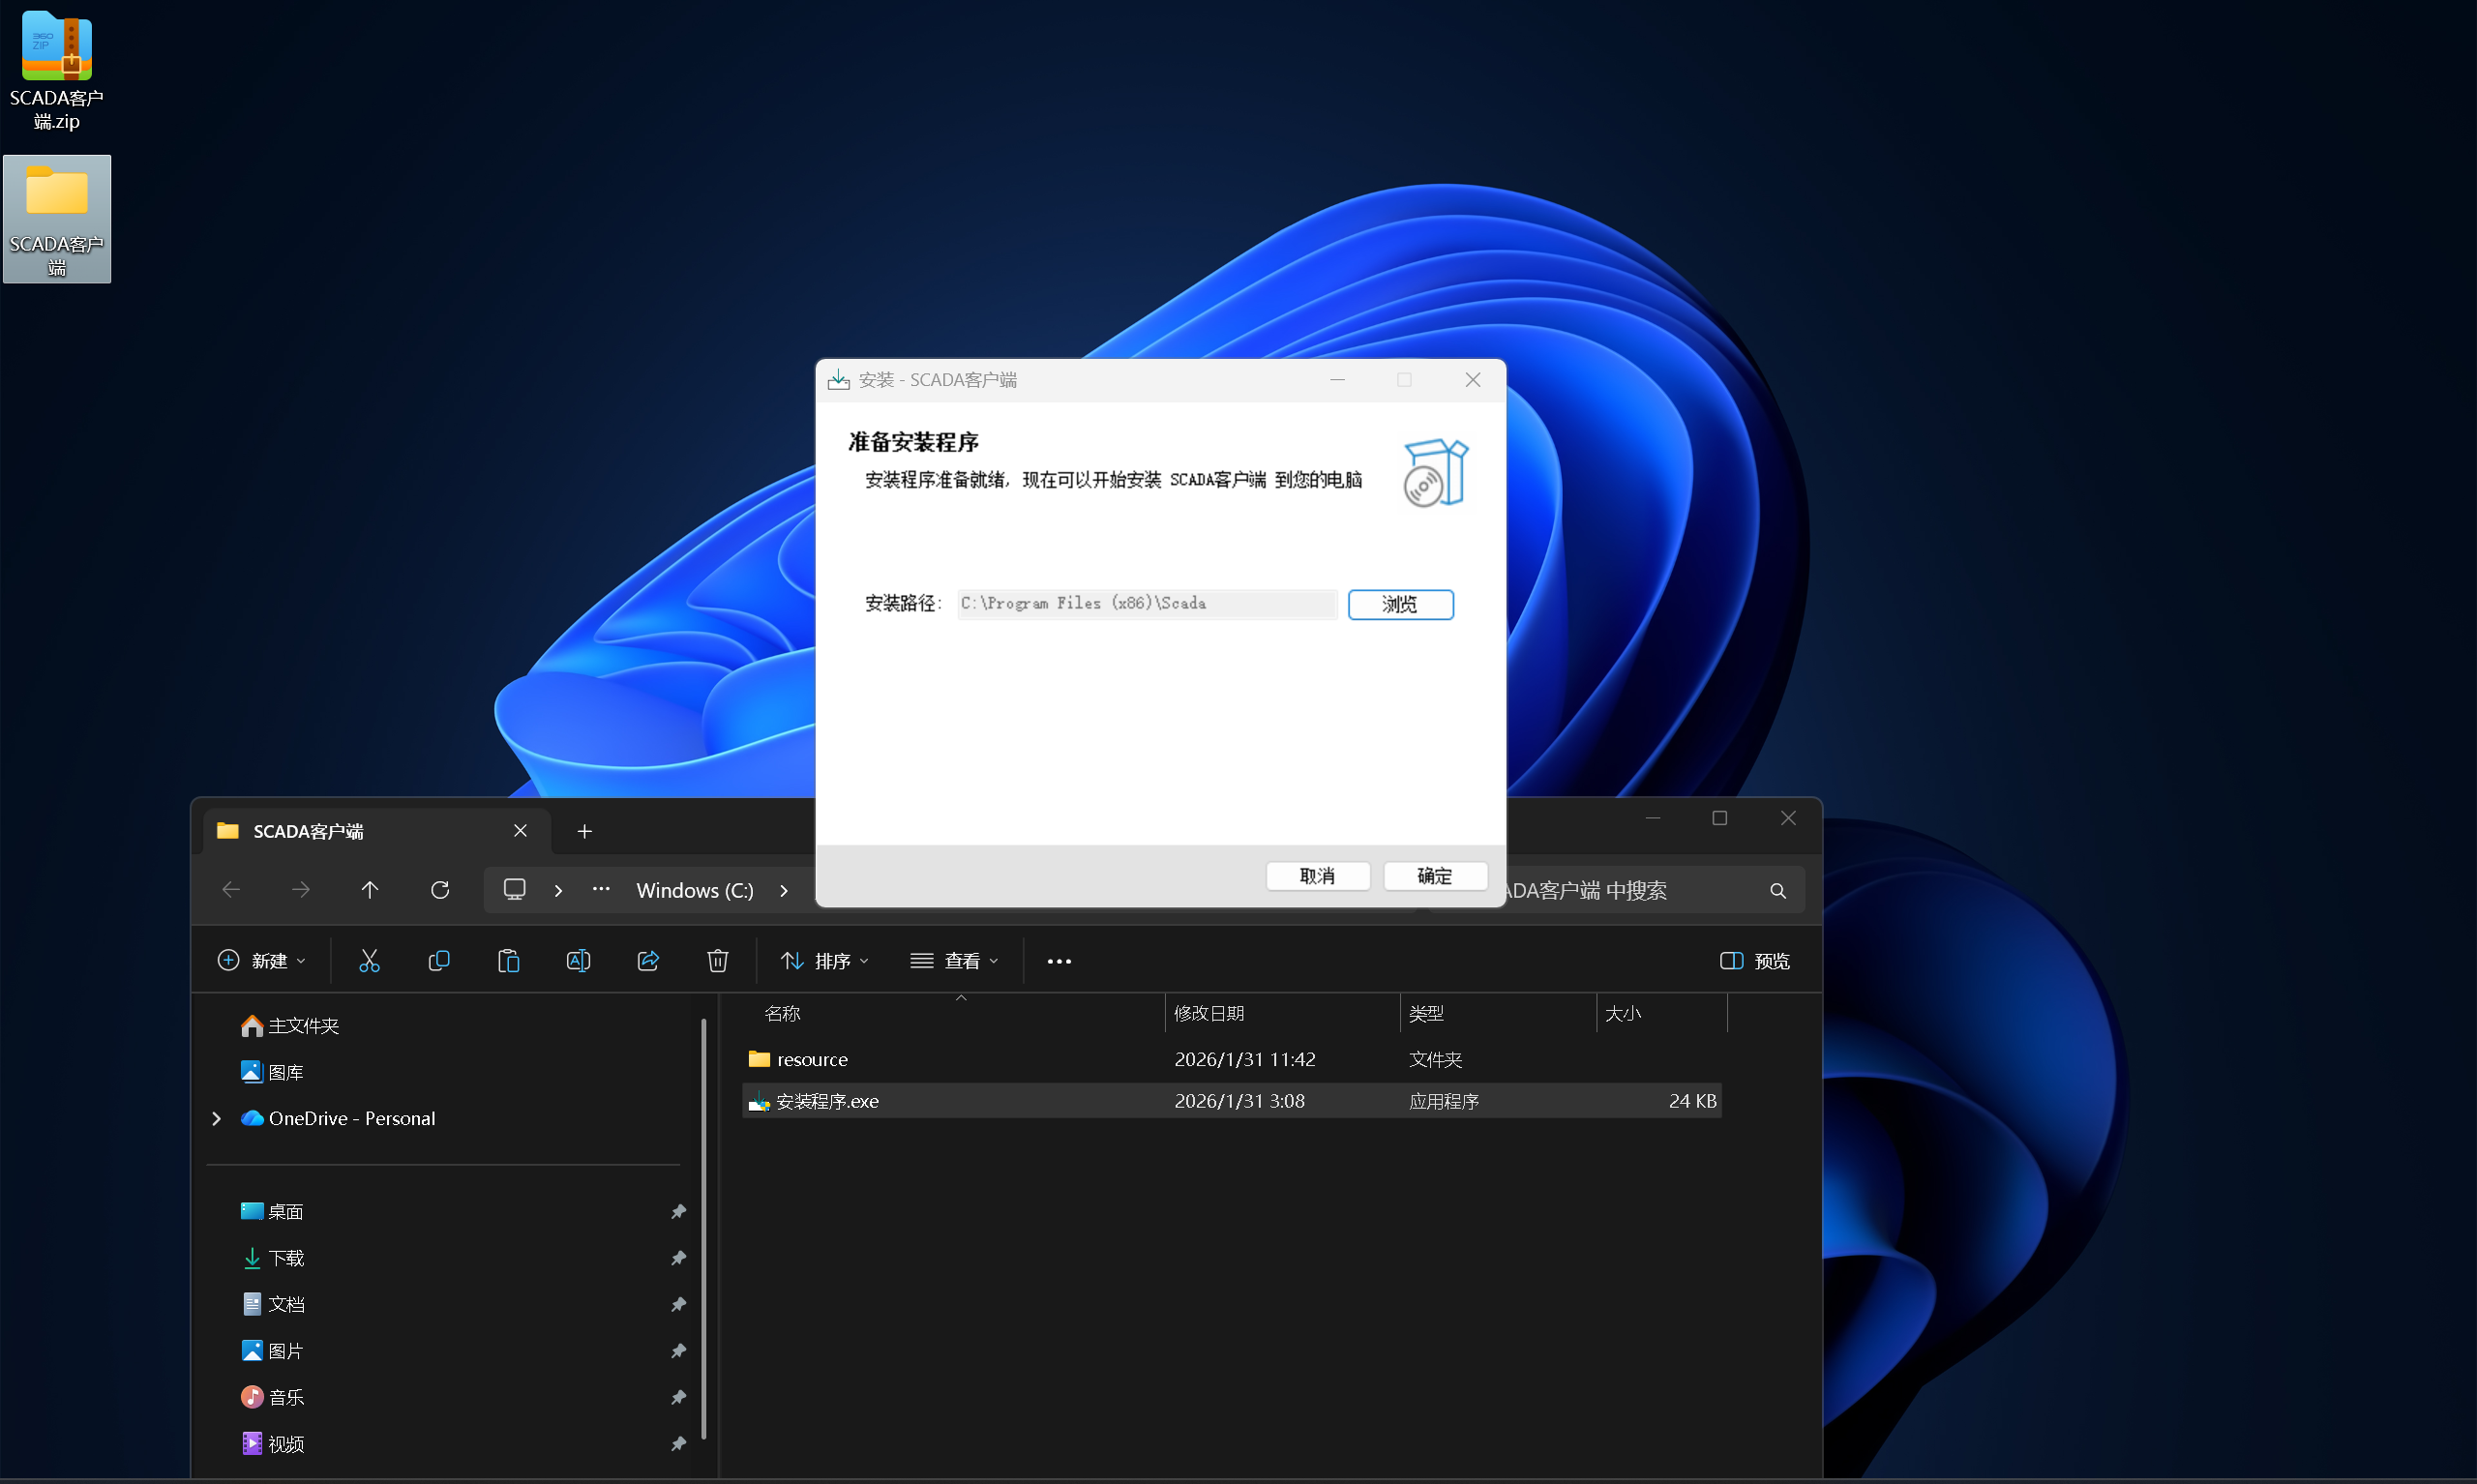Click 取消 to cancel the installer
2477x1484 pixels.
1317,876
